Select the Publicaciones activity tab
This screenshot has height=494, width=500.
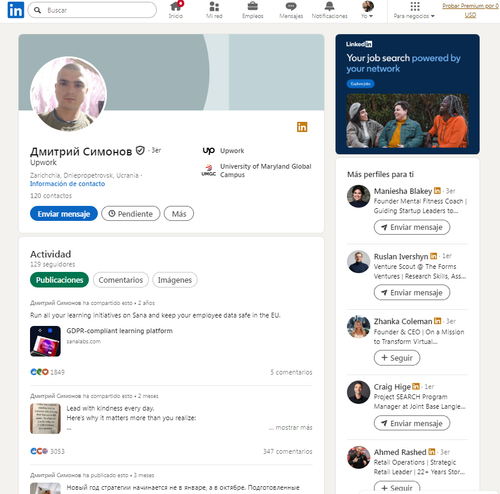(x=59, y=280)
